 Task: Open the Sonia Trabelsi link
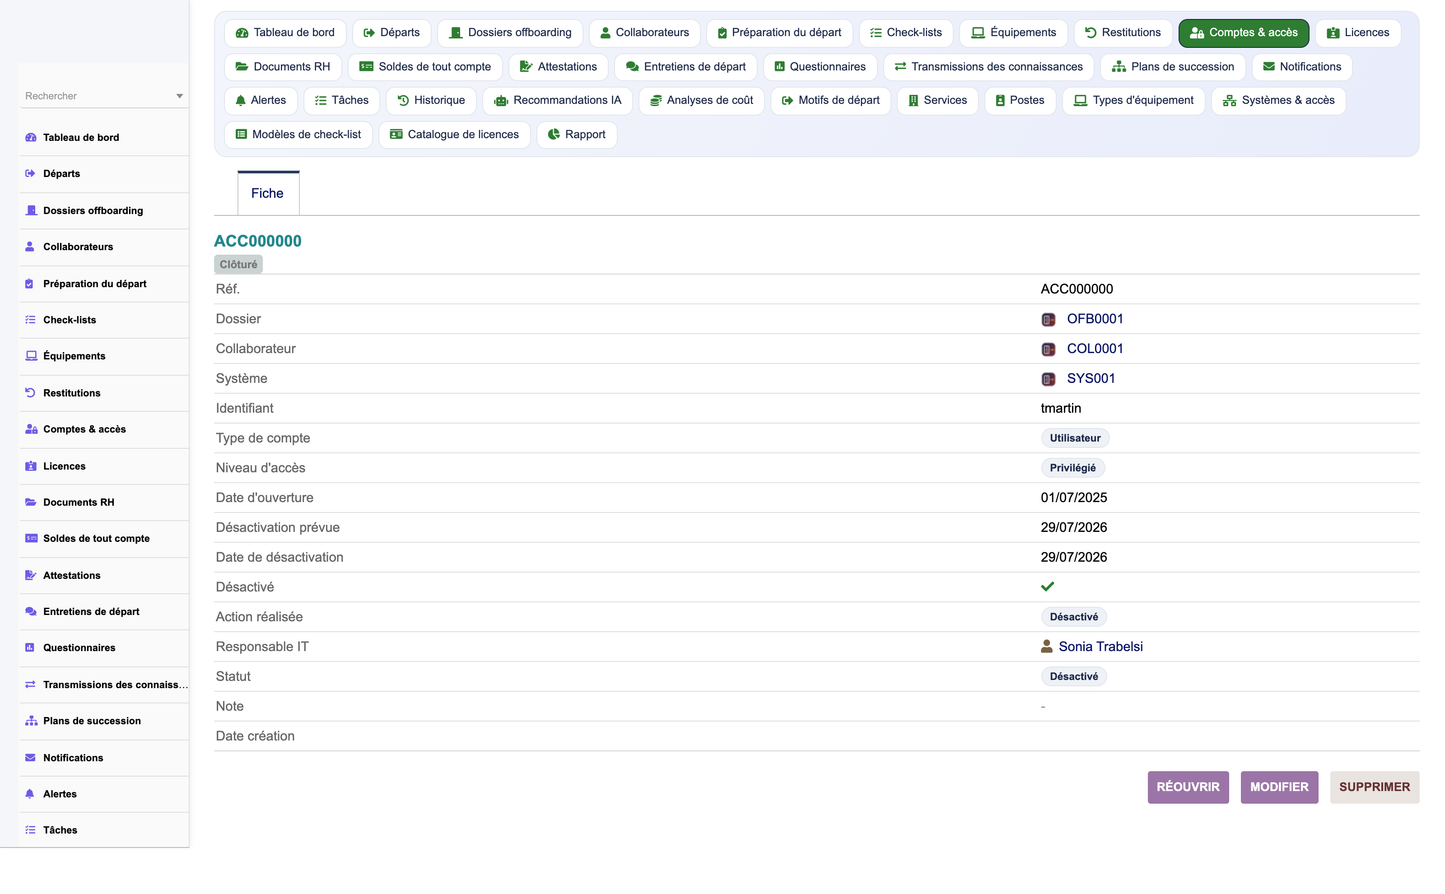point(1101,647)
